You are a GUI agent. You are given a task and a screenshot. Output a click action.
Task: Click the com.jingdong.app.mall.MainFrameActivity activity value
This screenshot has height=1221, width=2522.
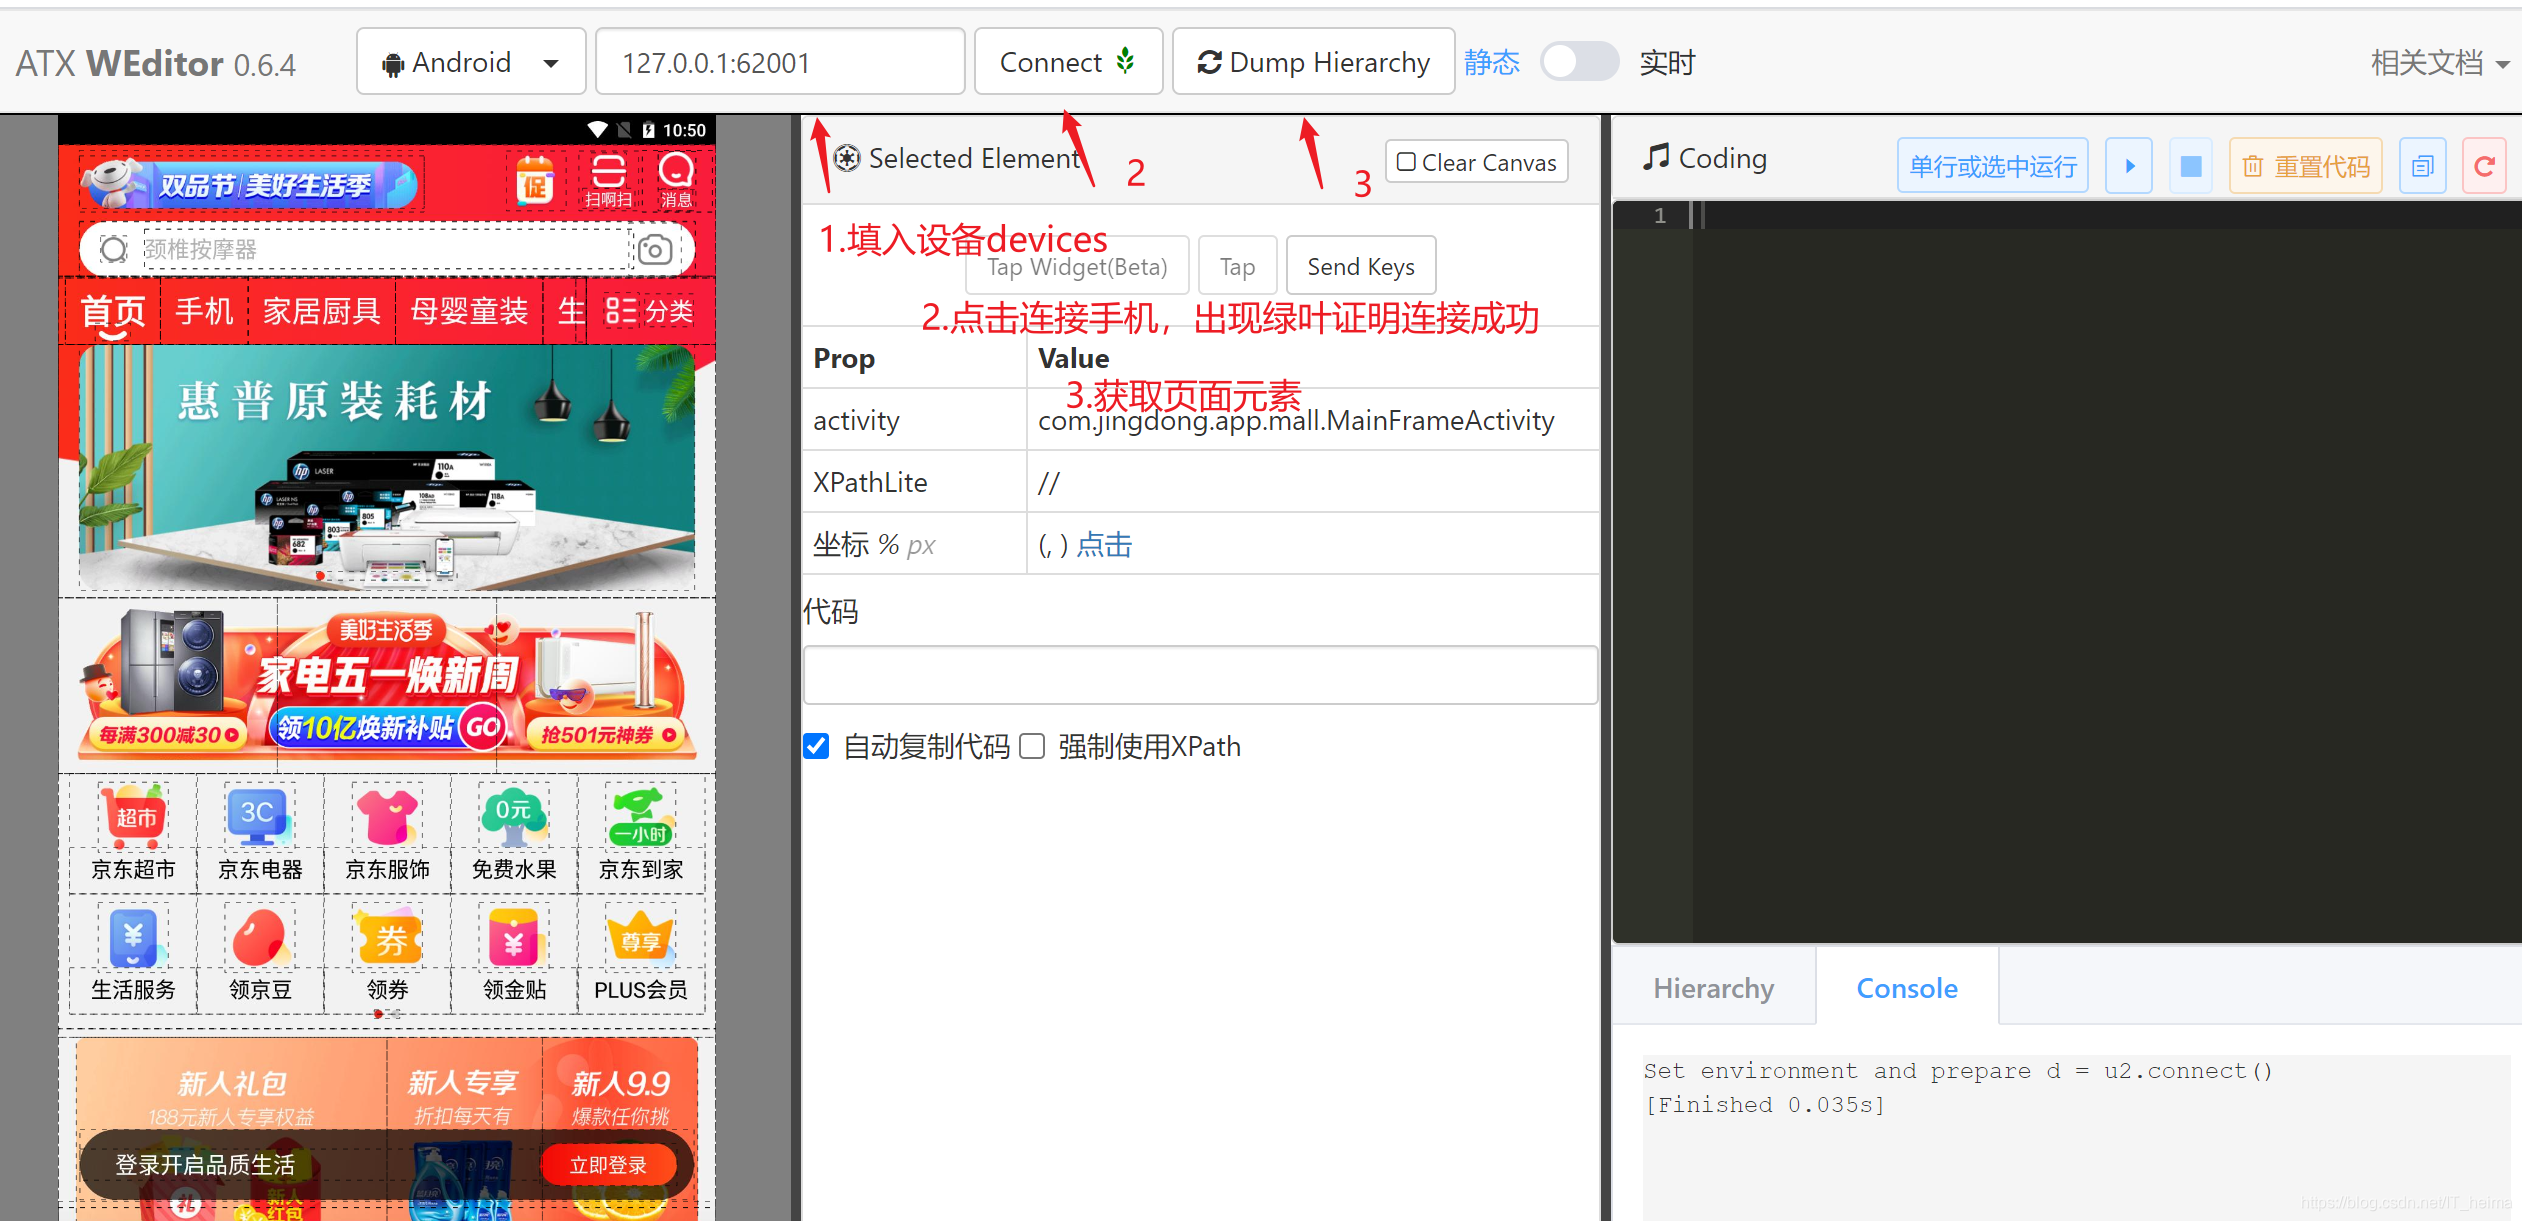pos(1296,421)
